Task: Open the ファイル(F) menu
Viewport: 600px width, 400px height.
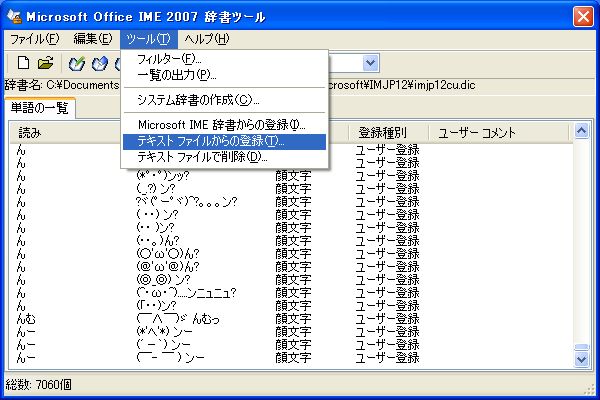Action: [34, 39]
